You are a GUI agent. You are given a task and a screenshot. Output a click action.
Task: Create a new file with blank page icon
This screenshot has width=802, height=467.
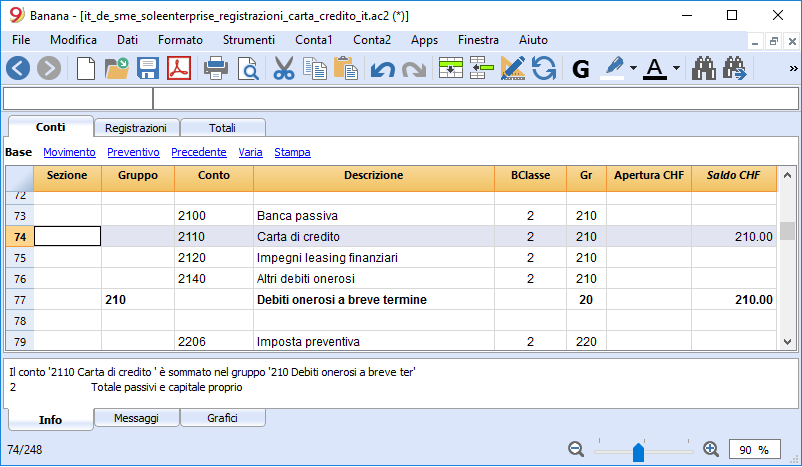point(87,68)
